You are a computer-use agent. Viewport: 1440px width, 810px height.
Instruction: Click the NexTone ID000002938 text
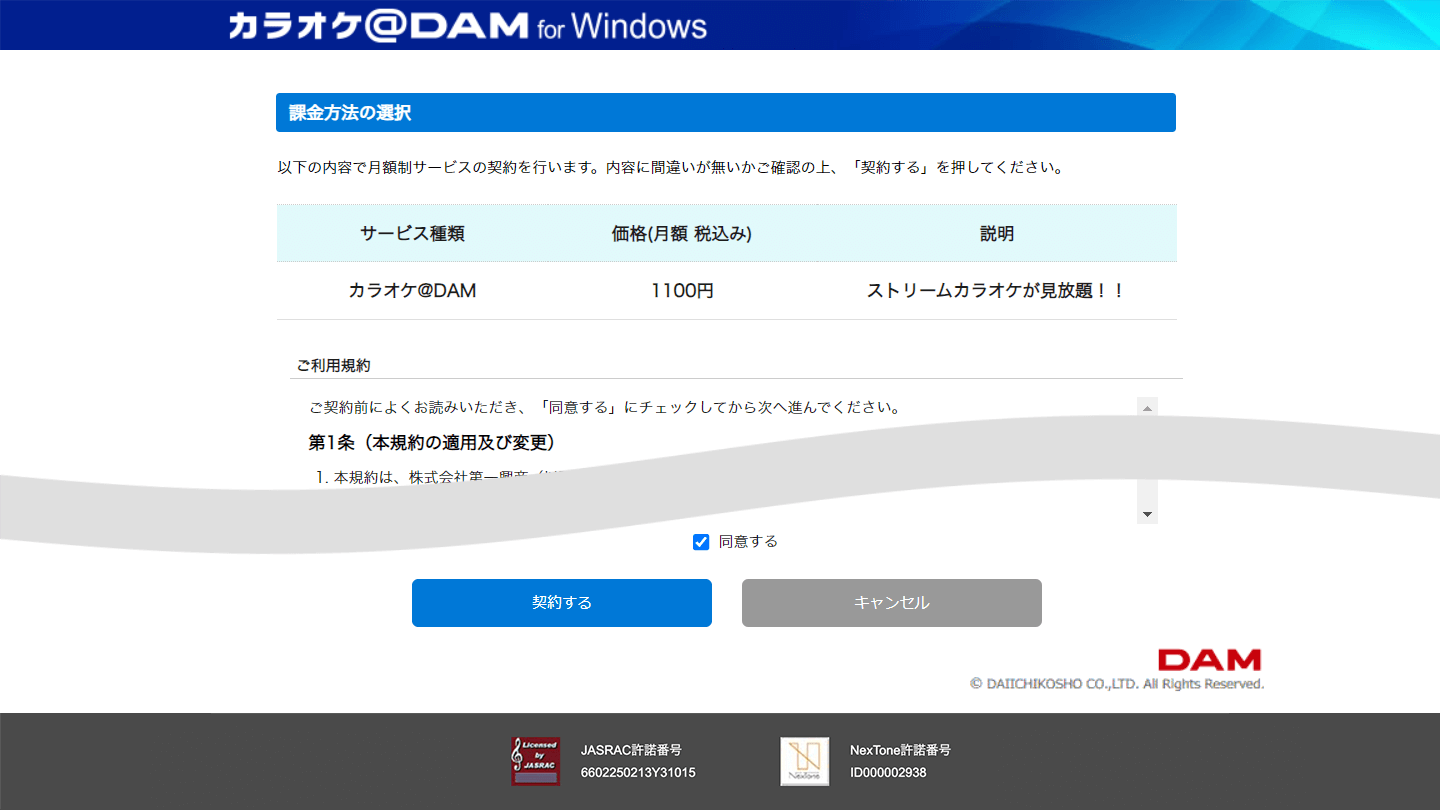888,773
